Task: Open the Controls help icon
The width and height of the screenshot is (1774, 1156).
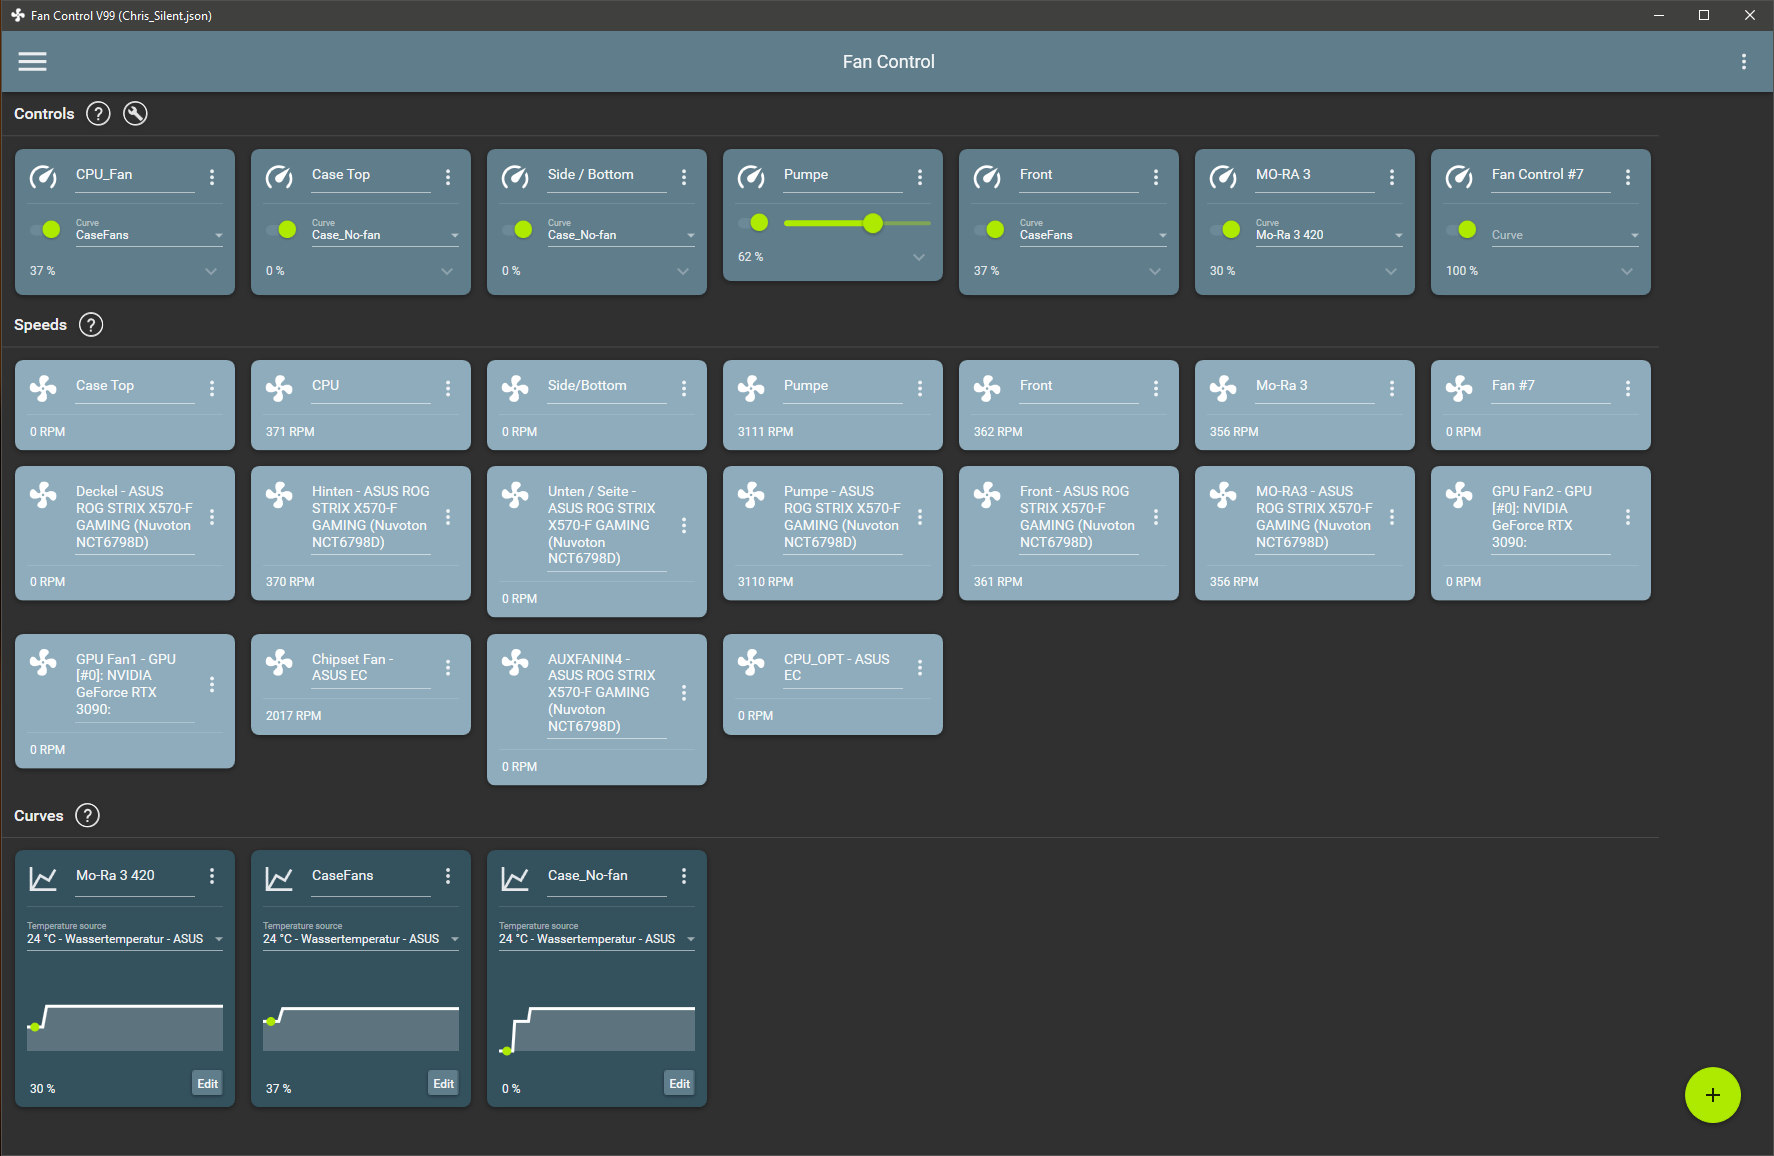Action: click(x=98, y=114)
